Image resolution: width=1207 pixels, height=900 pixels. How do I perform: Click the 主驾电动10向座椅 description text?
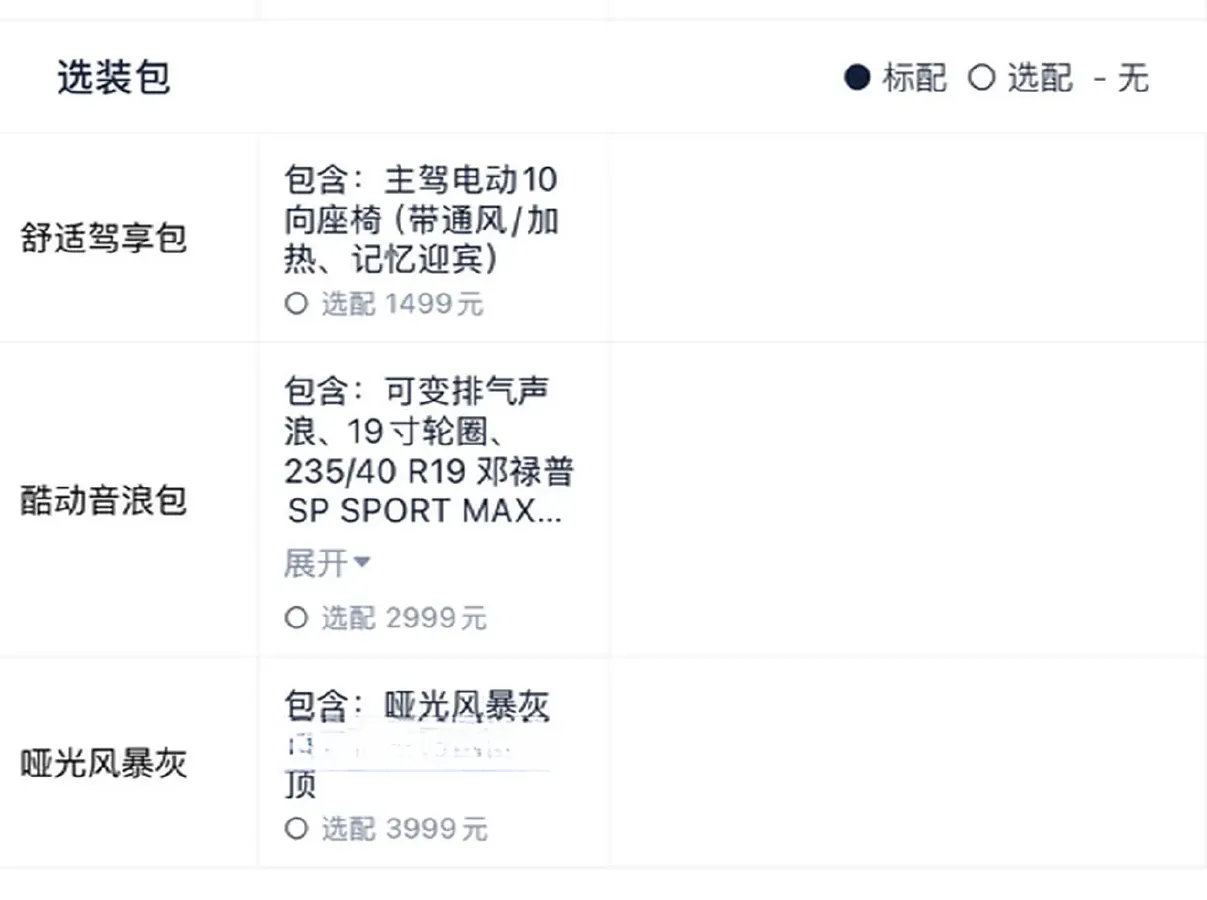pyautogui.click(x=421, y=220)
